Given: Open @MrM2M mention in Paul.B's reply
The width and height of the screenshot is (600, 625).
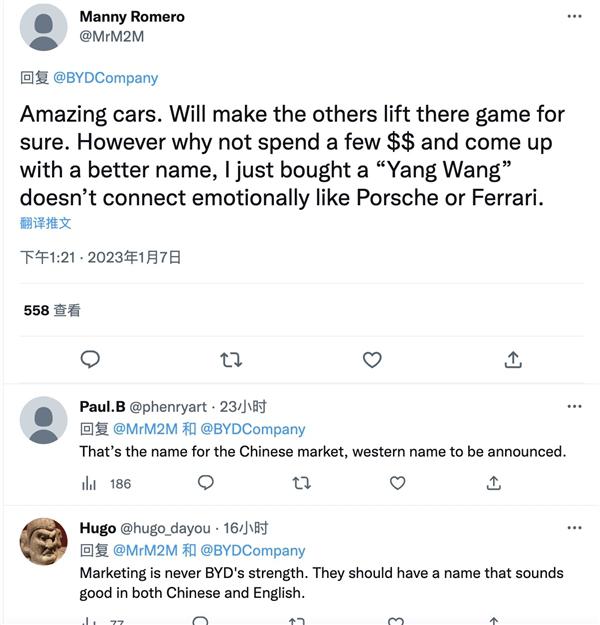Looking at the screenshot, I should tap(146, 429).
